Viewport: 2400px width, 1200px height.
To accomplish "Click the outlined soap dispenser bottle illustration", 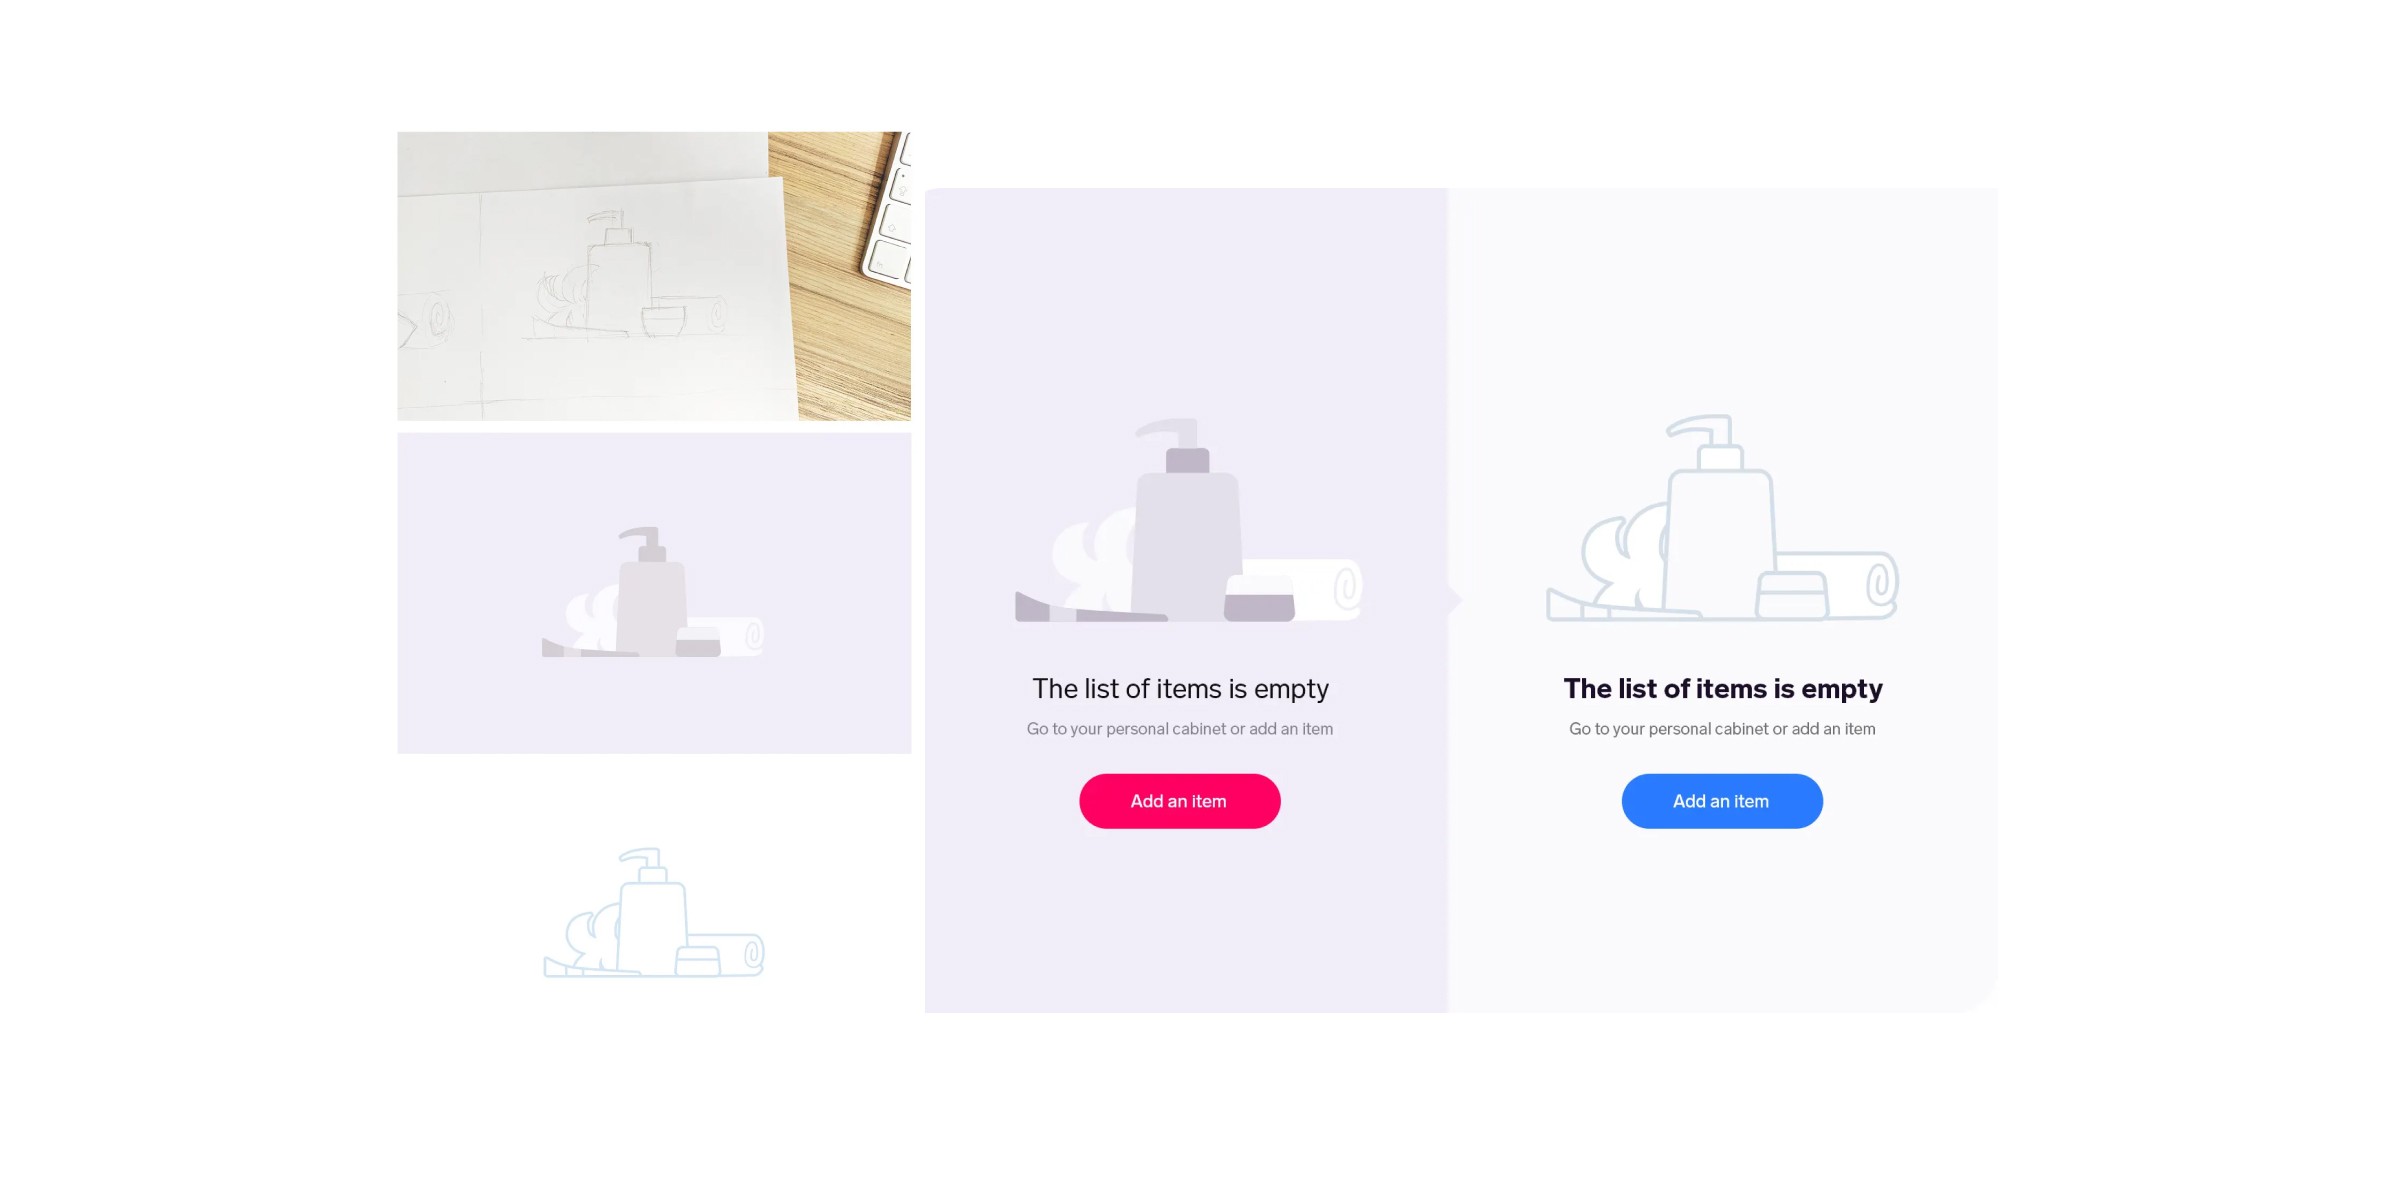I will click(x=1719, y=515).
